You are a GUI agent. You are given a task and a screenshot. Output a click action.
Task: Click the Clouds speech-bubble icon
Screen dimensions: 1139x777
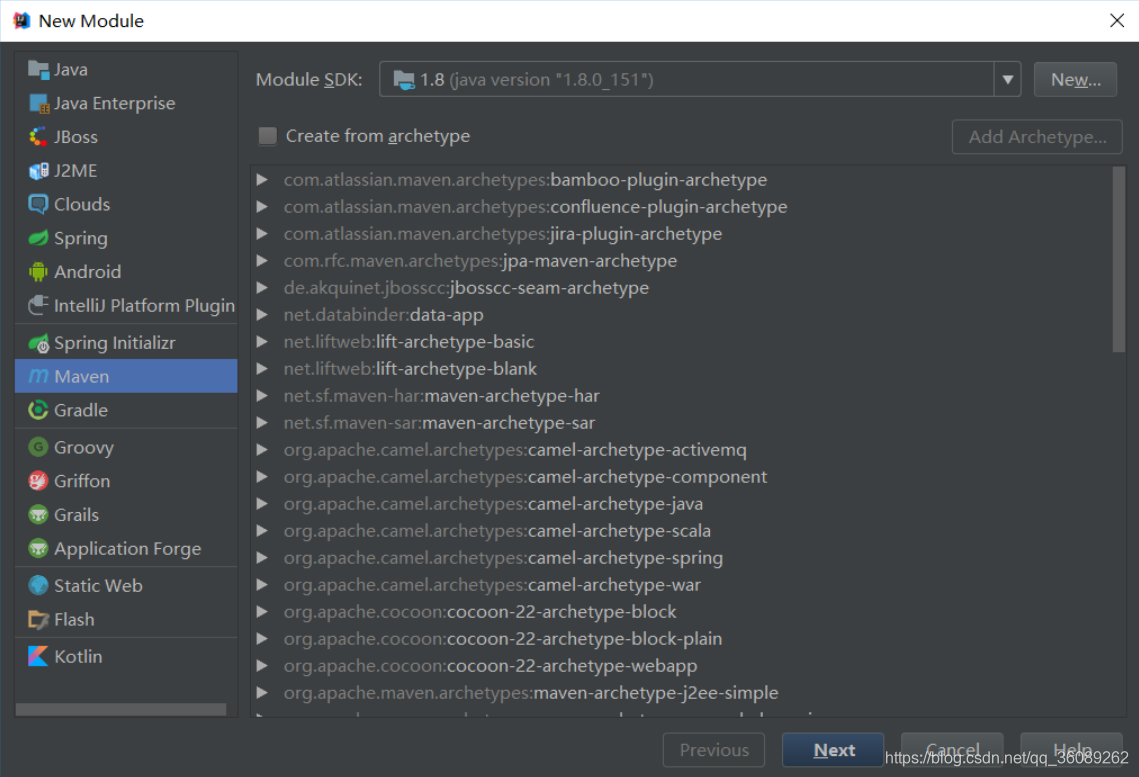[x=38, y=204]
